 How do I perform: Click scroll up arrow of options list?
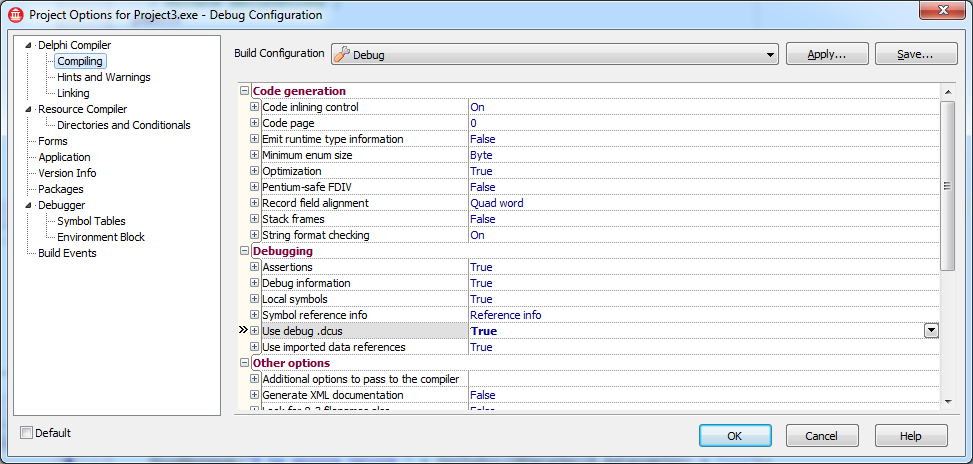click(x=948, y=92)
